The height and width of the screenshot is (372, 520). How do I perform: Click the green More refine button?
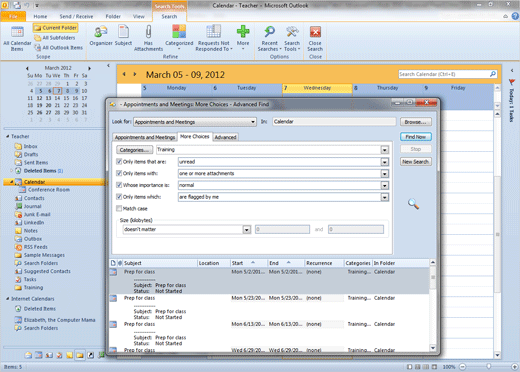[243, 38]
